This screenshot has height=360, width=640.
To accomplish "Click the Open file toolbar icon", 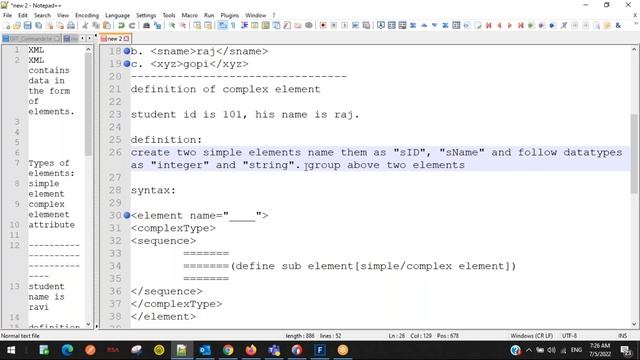I will (x=17, y=25).
